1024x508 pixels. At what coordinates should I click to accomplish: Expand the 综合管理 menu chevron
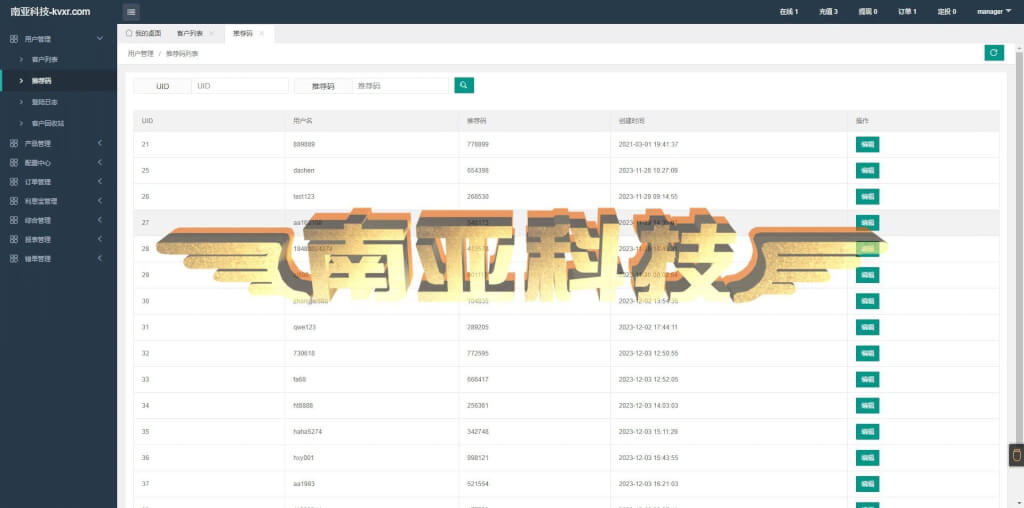point(100,219)
